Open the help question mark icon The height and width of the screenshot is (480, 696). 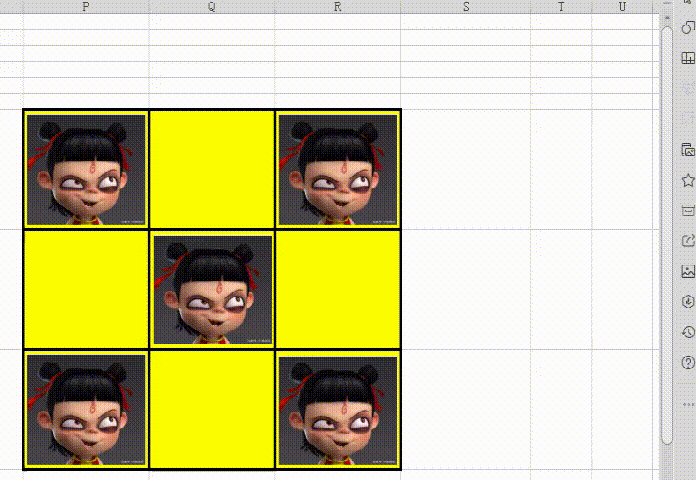point(688,362)
